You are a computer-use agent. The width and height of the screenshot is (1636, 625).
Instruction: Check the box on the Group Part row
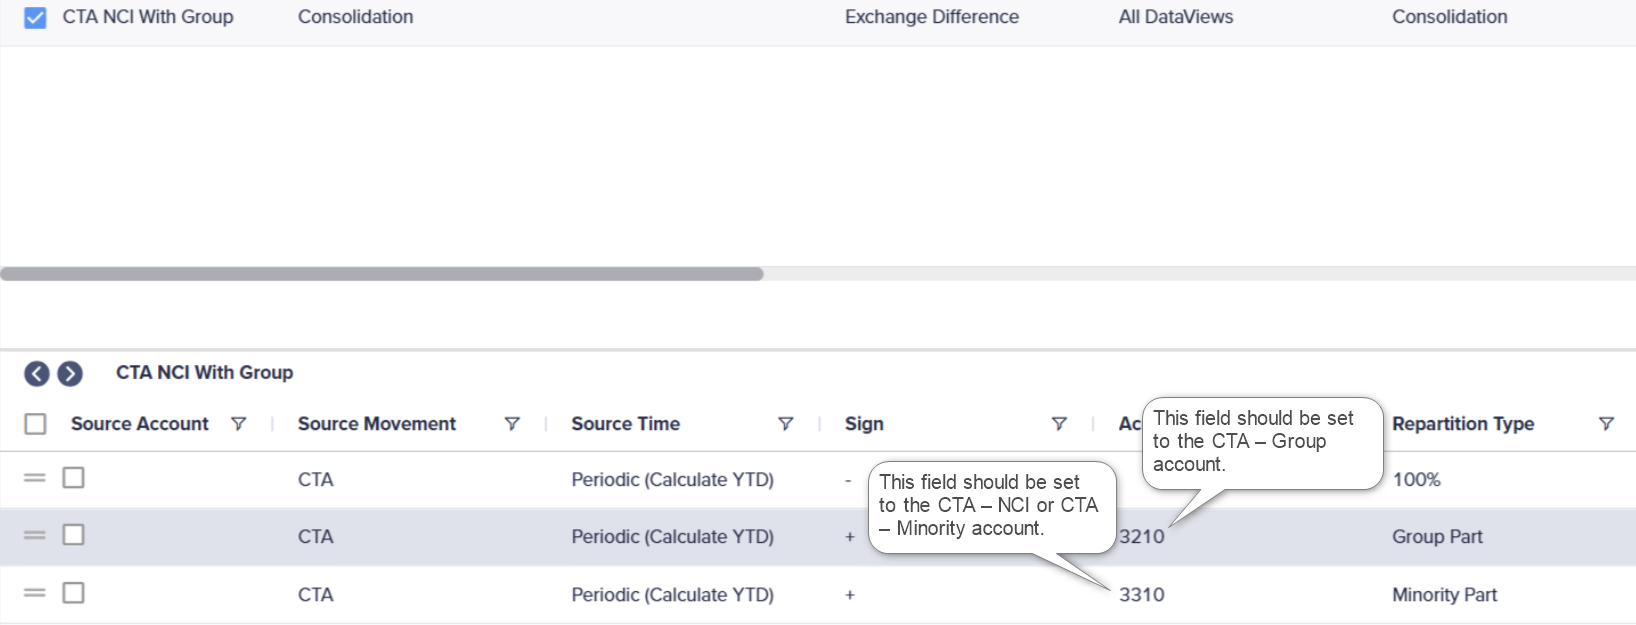(x=73, y=535)
